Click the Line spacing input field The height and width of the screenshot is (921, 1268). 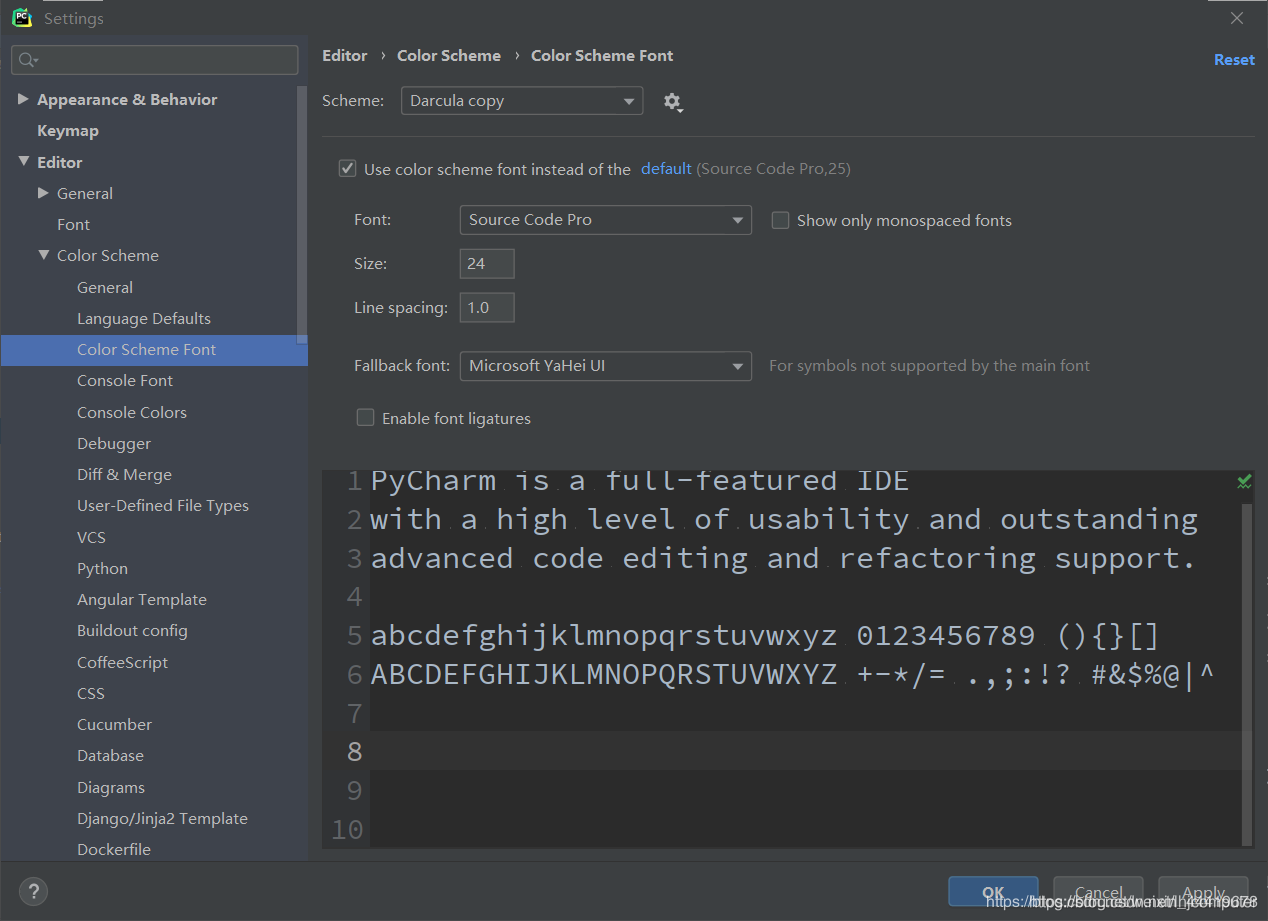(487, 308)
